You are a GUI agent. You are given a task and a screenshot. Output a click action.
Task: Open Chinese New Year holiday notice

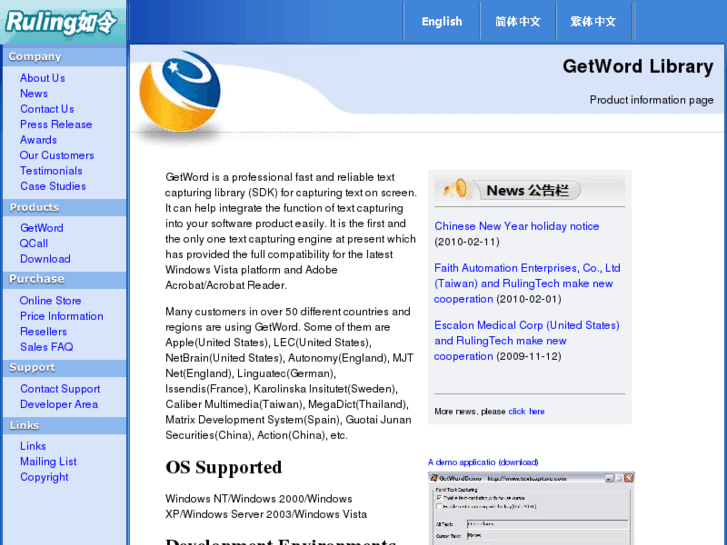[x=517, y=226]
